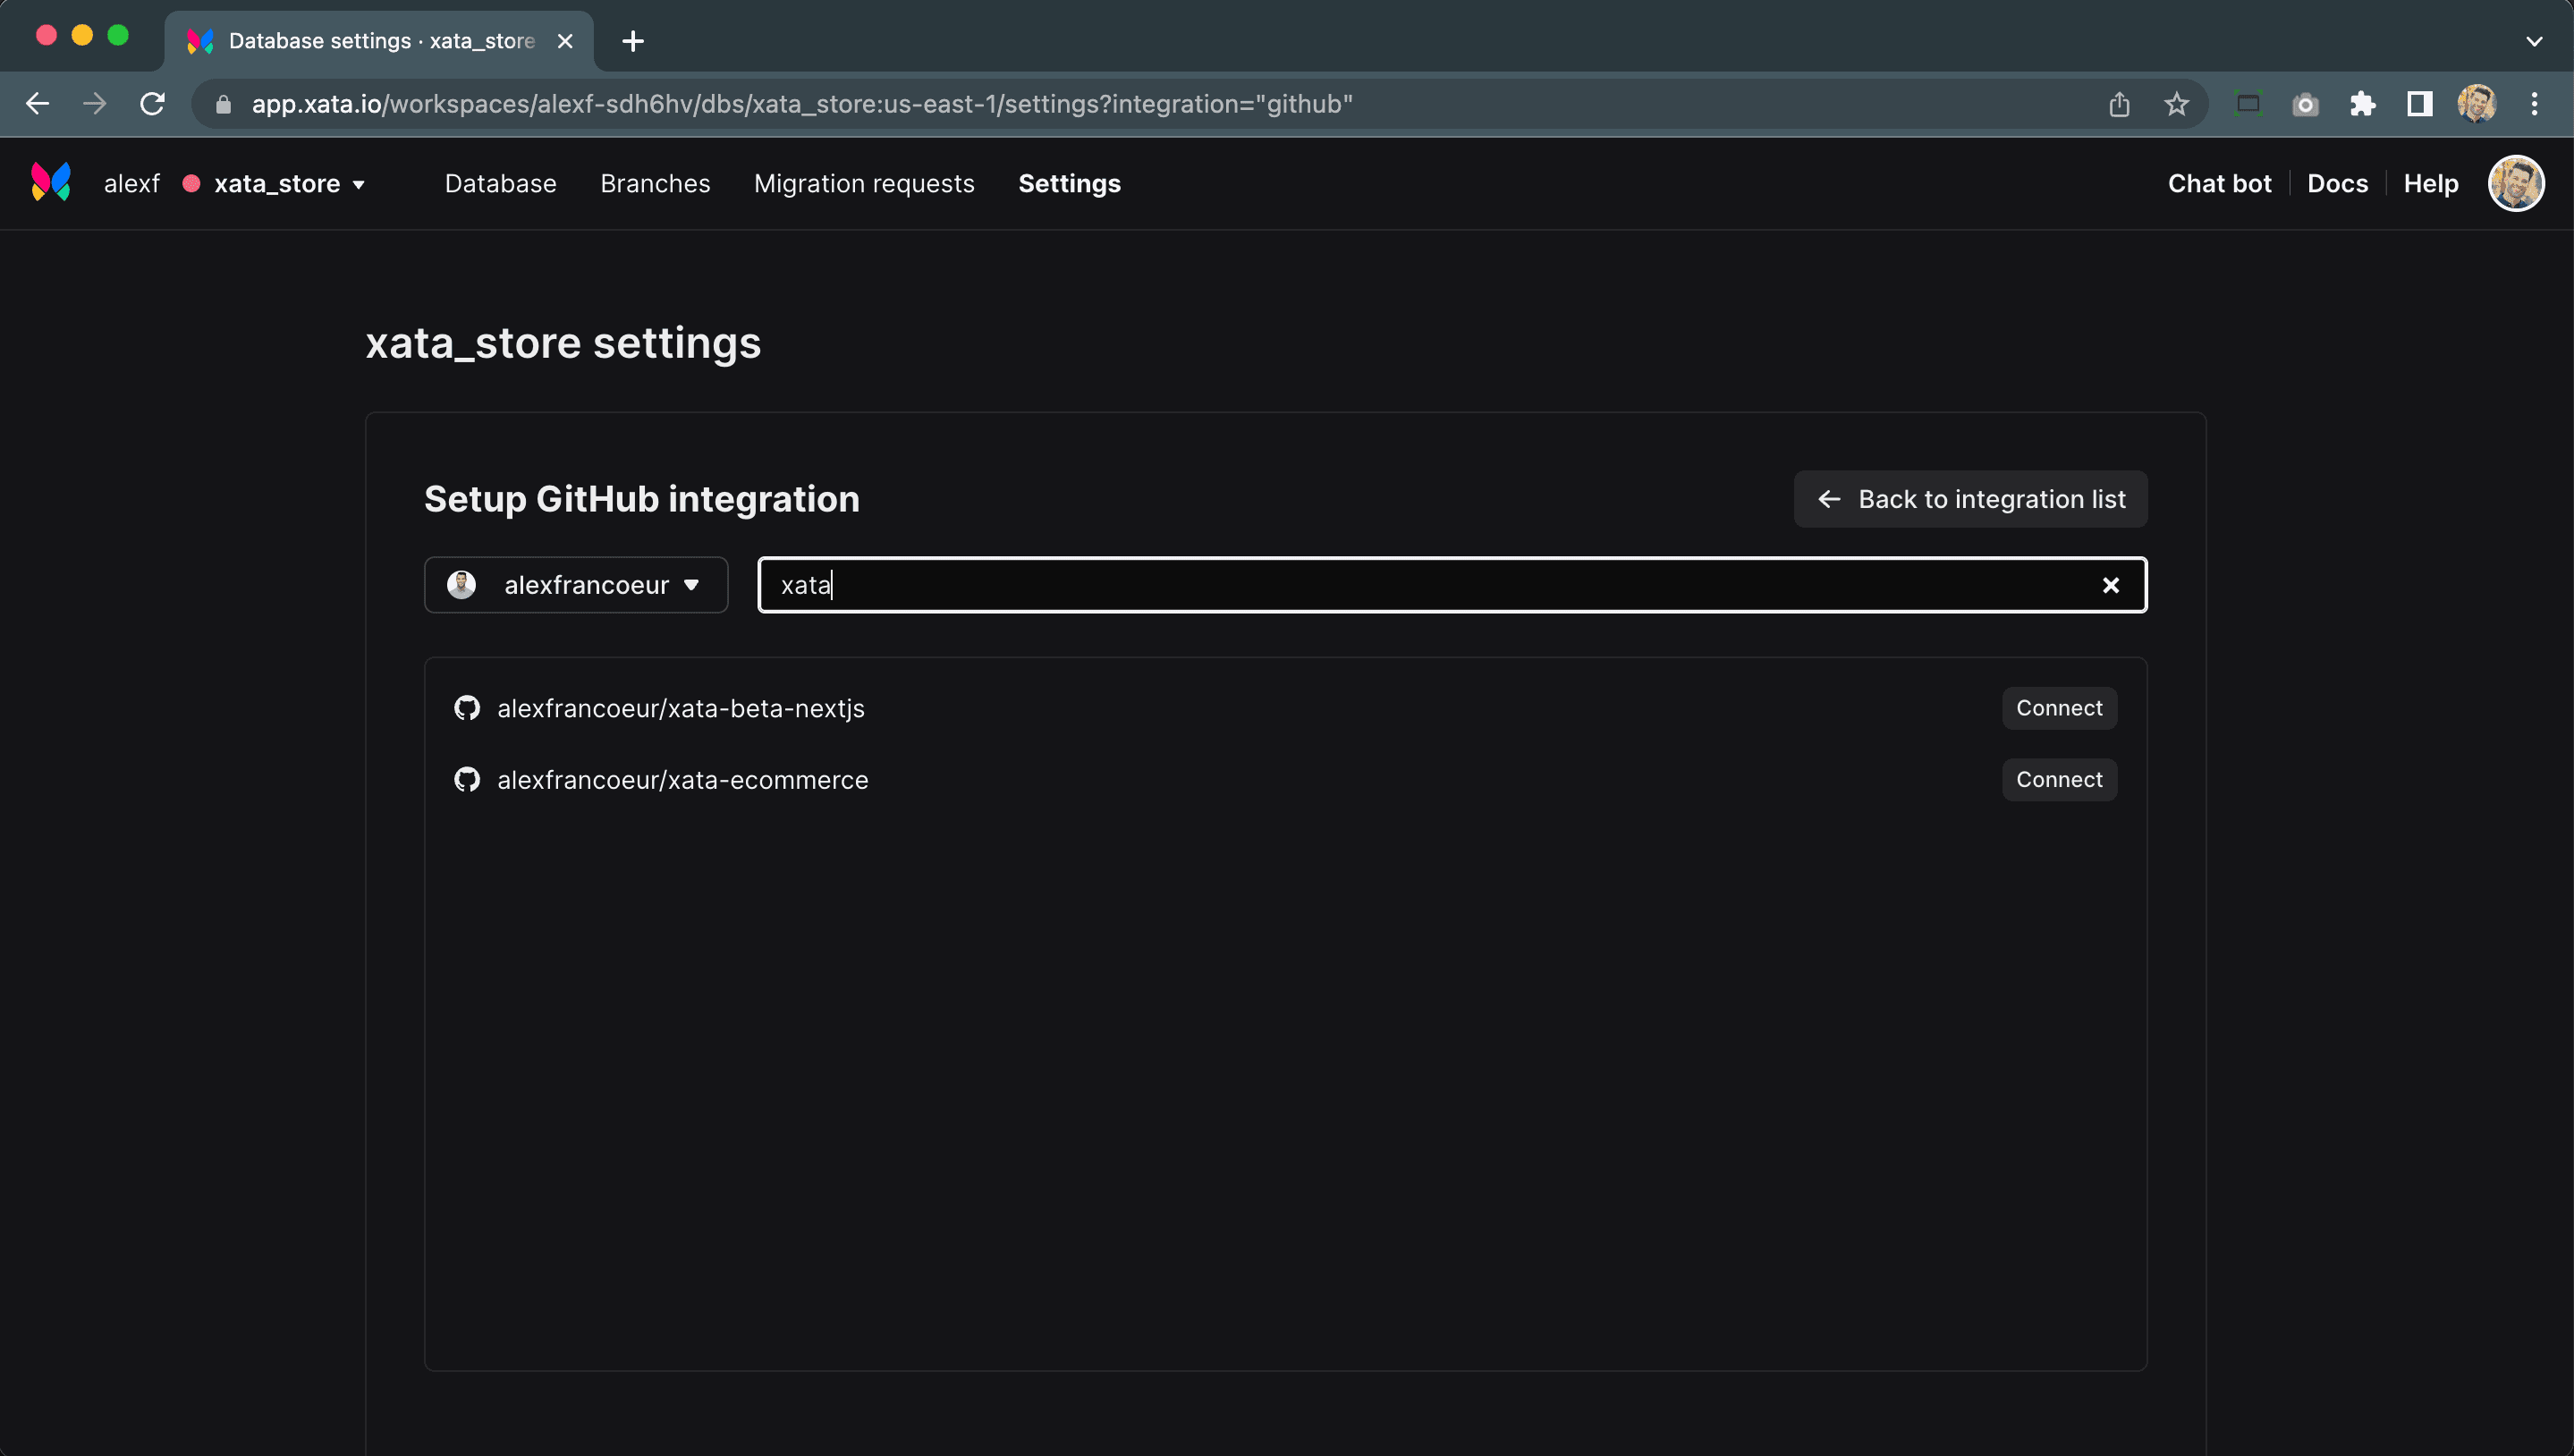Click the extensions puzzle icon in browser toolbar

2364,105
